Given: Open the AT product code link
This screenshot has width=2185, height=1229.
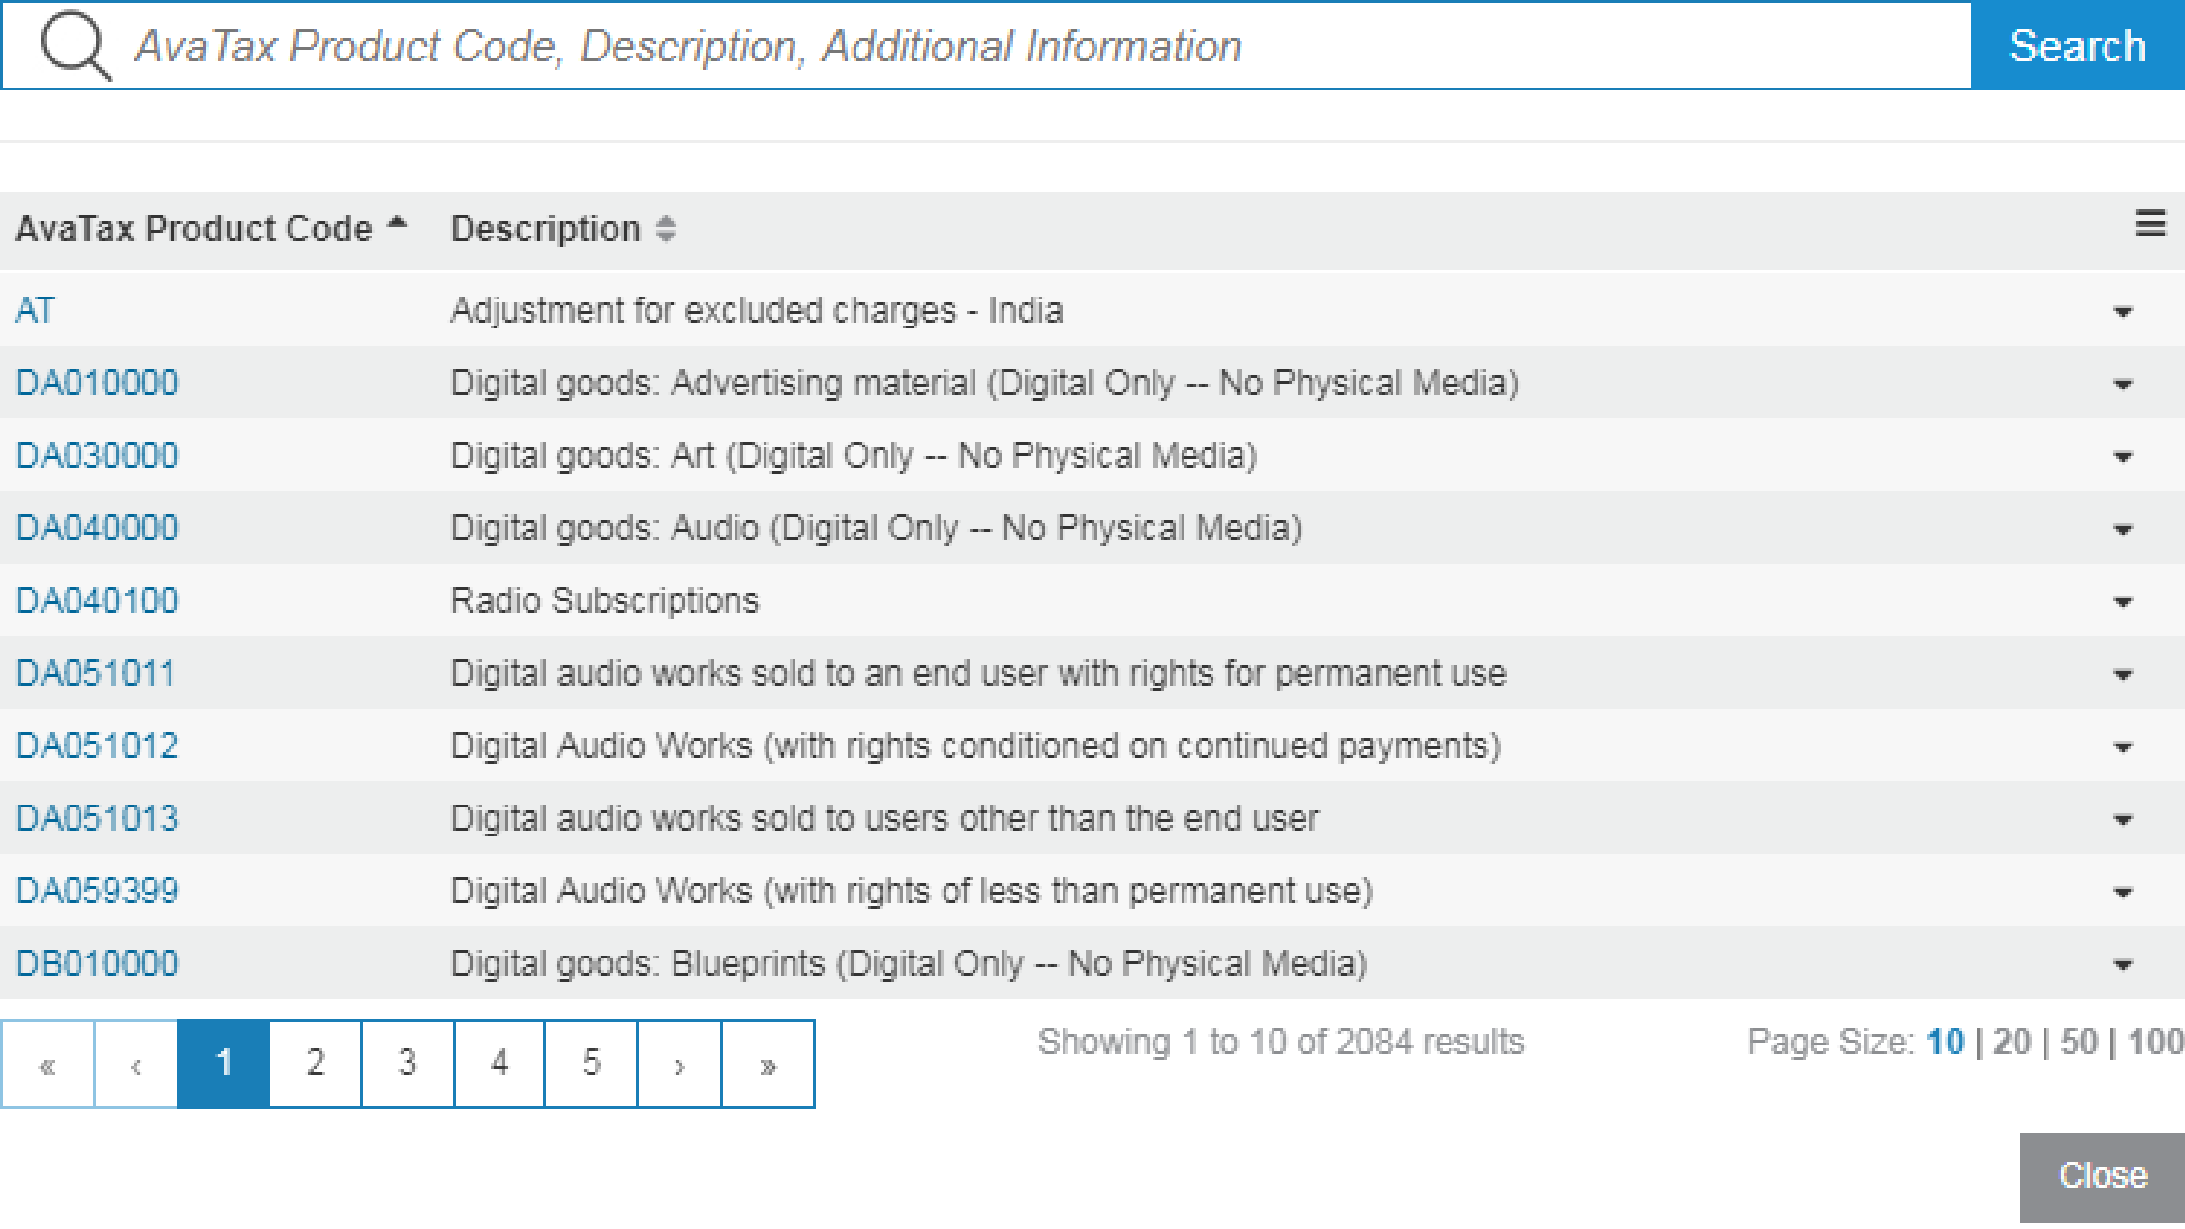Looking at the screenshot, I should tap(35, 311).
